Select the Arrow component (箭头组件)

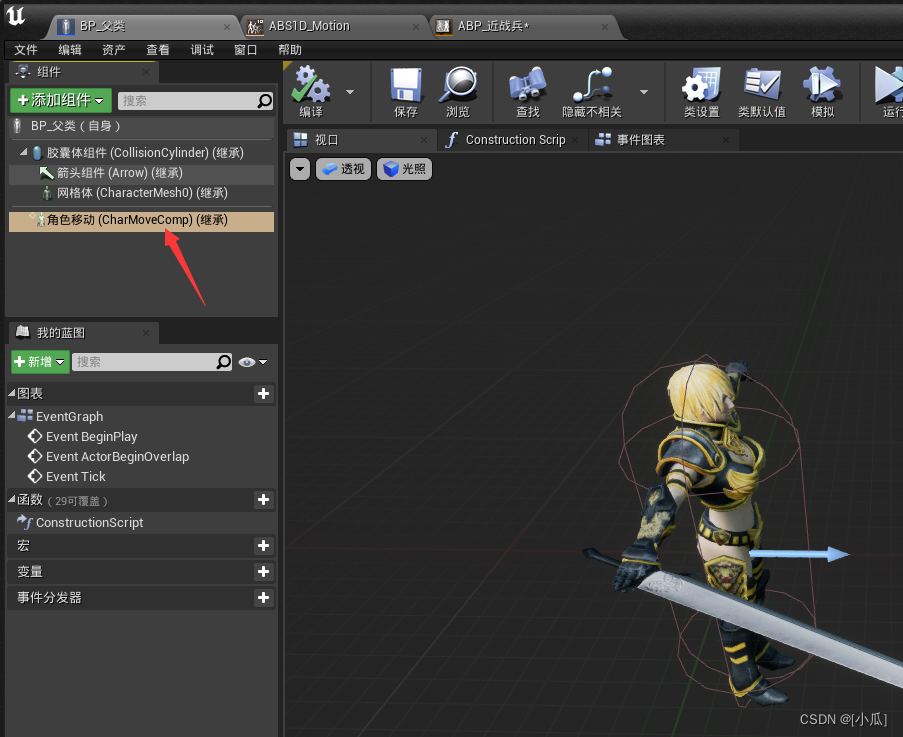142,173
